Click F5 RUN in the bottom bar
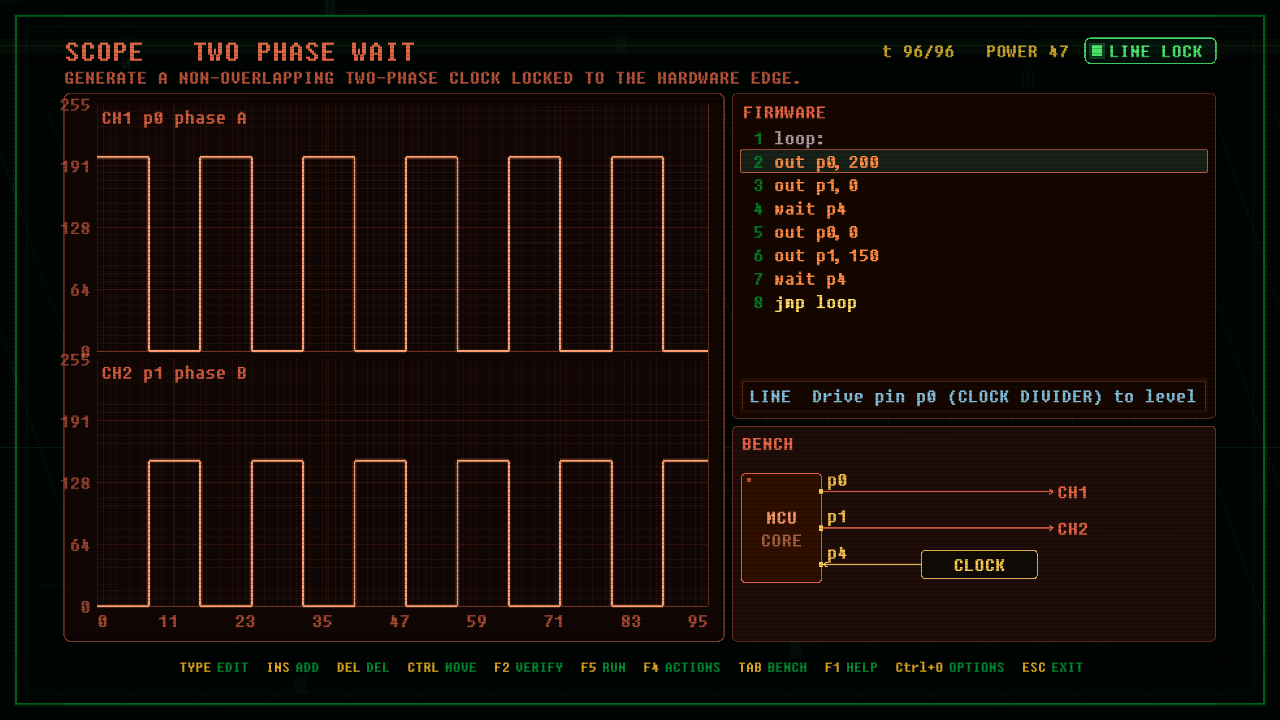This screenshot has height=720, width=1280. click(x=603, y=667)
